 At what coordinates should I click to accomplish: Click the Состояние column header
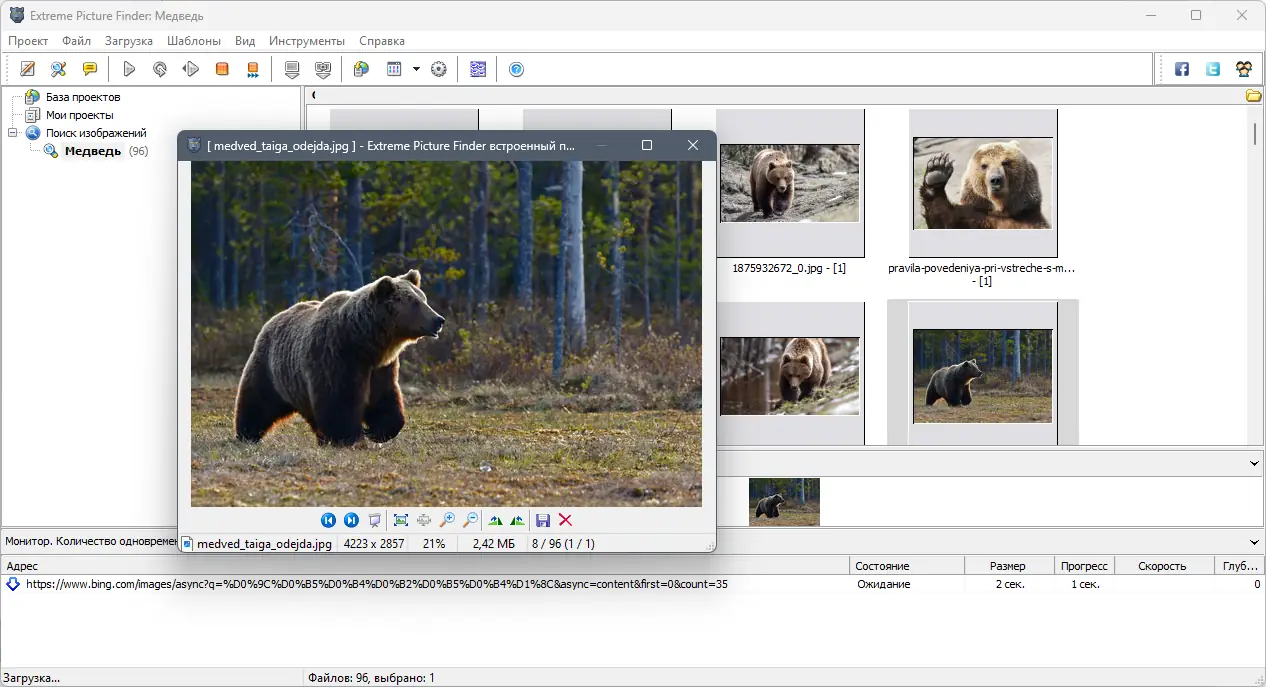[x=882, y=566]
